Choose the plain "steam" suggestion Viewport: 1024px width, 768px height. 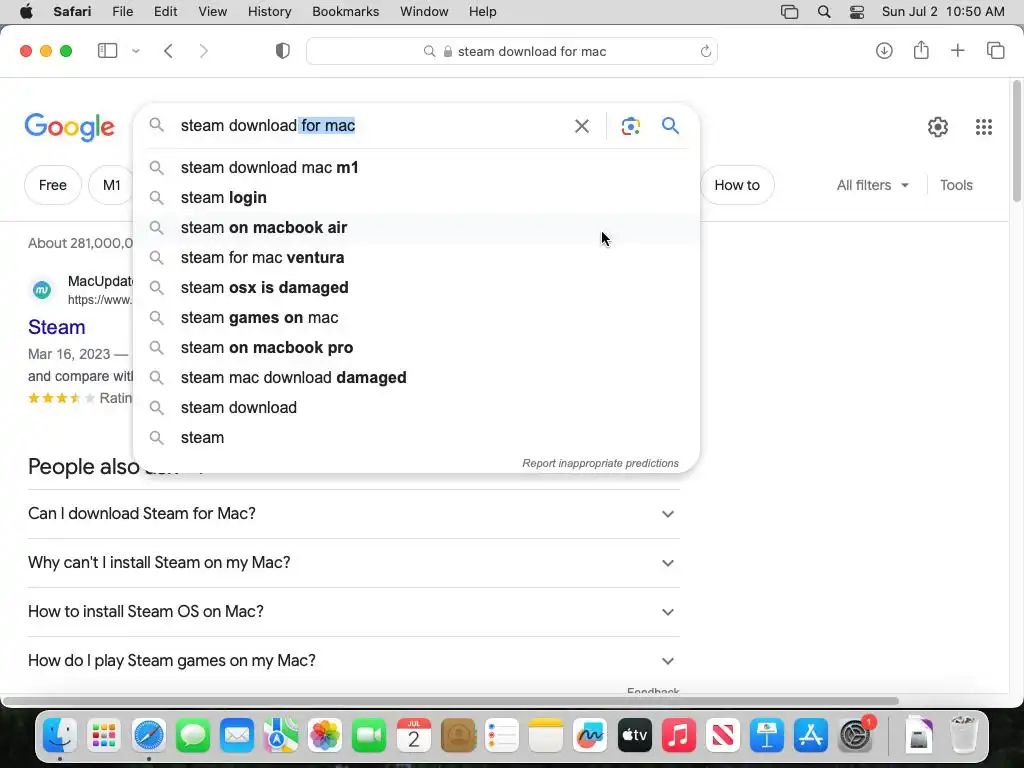tap(416, 438)
